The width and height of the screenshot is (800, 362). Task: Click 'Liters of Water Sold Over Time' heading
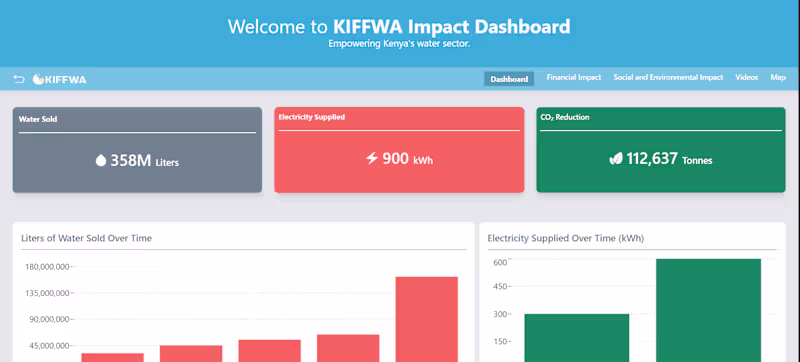coord(86,238)
